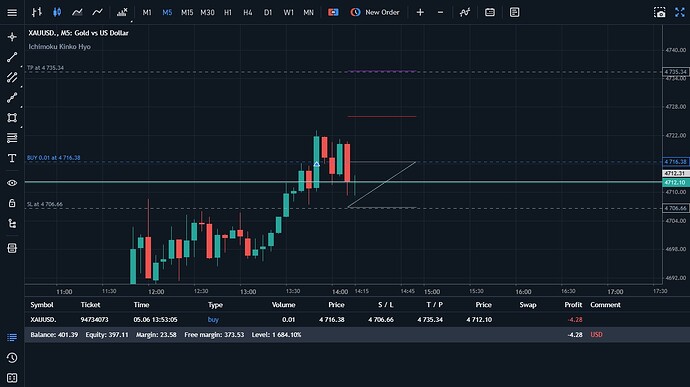The image size is (690, 387).
Task: Click the 4 706.66 SL price tag on axis
Action: click(x=675, y=208)
